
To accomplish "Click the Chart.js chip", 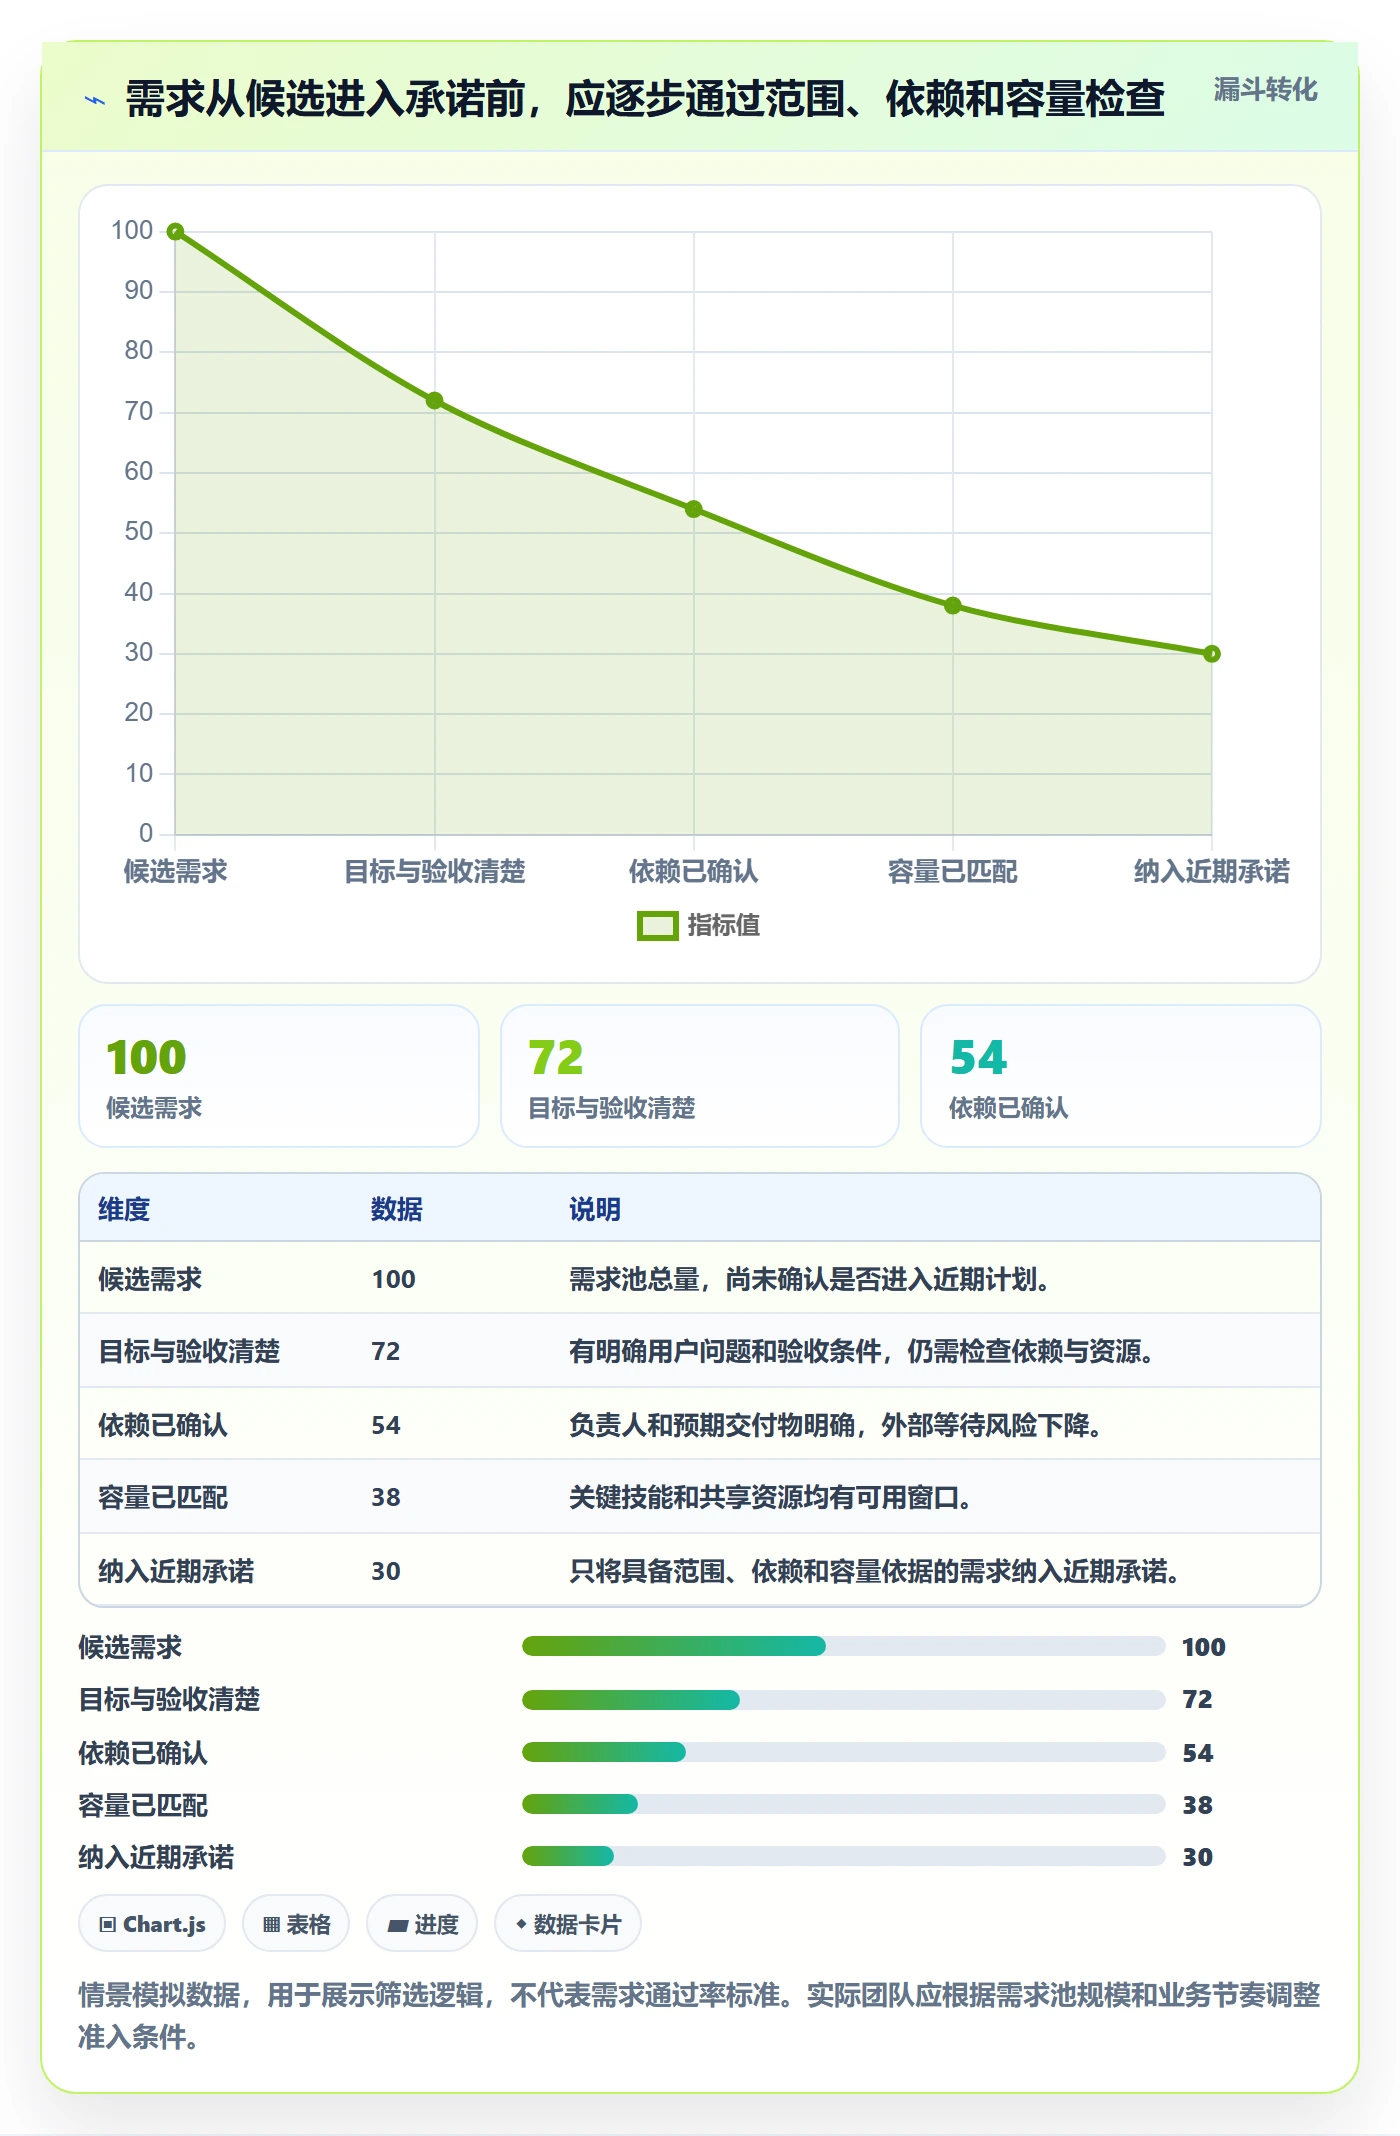I will click(152, 1924).
